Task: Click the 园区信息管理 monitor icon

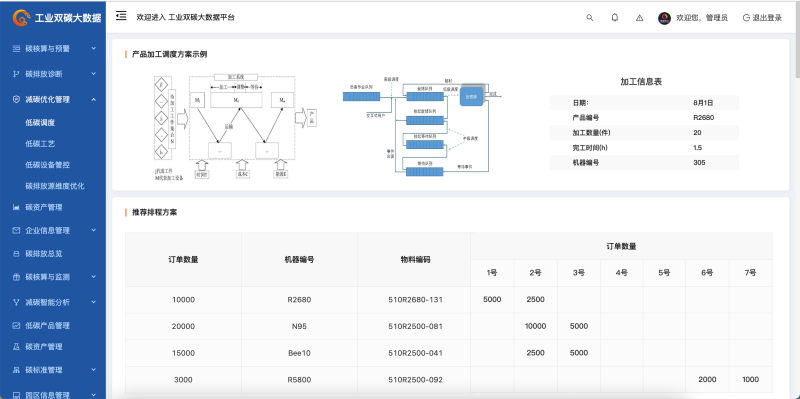Action: click(16, 395)
